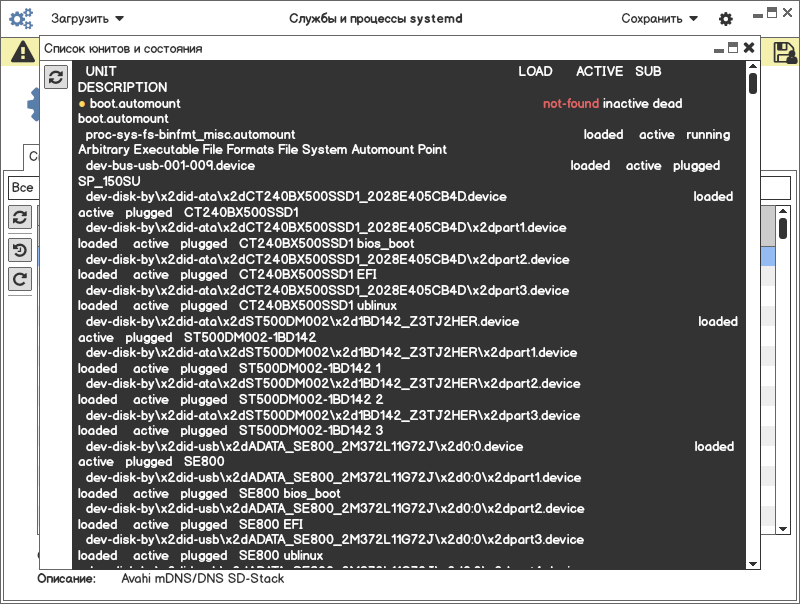The height and width of the screenshot is (604, 800).
Task: Minimize the unit list dialog window
Action: (718, 48)
